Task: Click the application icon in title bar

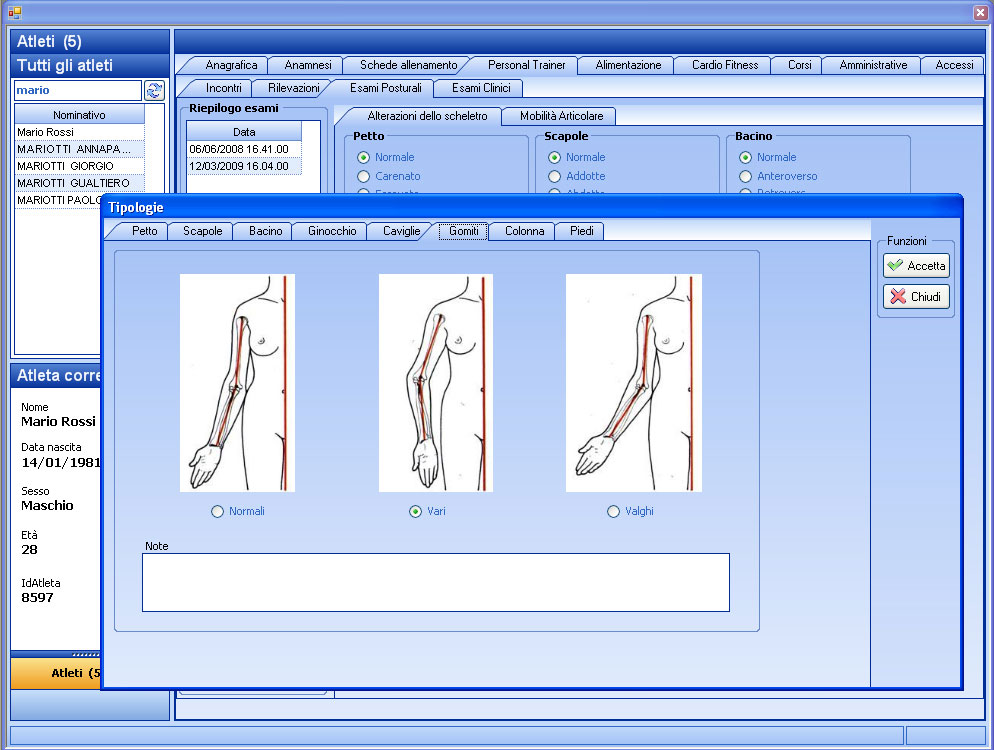Action: [14, 12]
